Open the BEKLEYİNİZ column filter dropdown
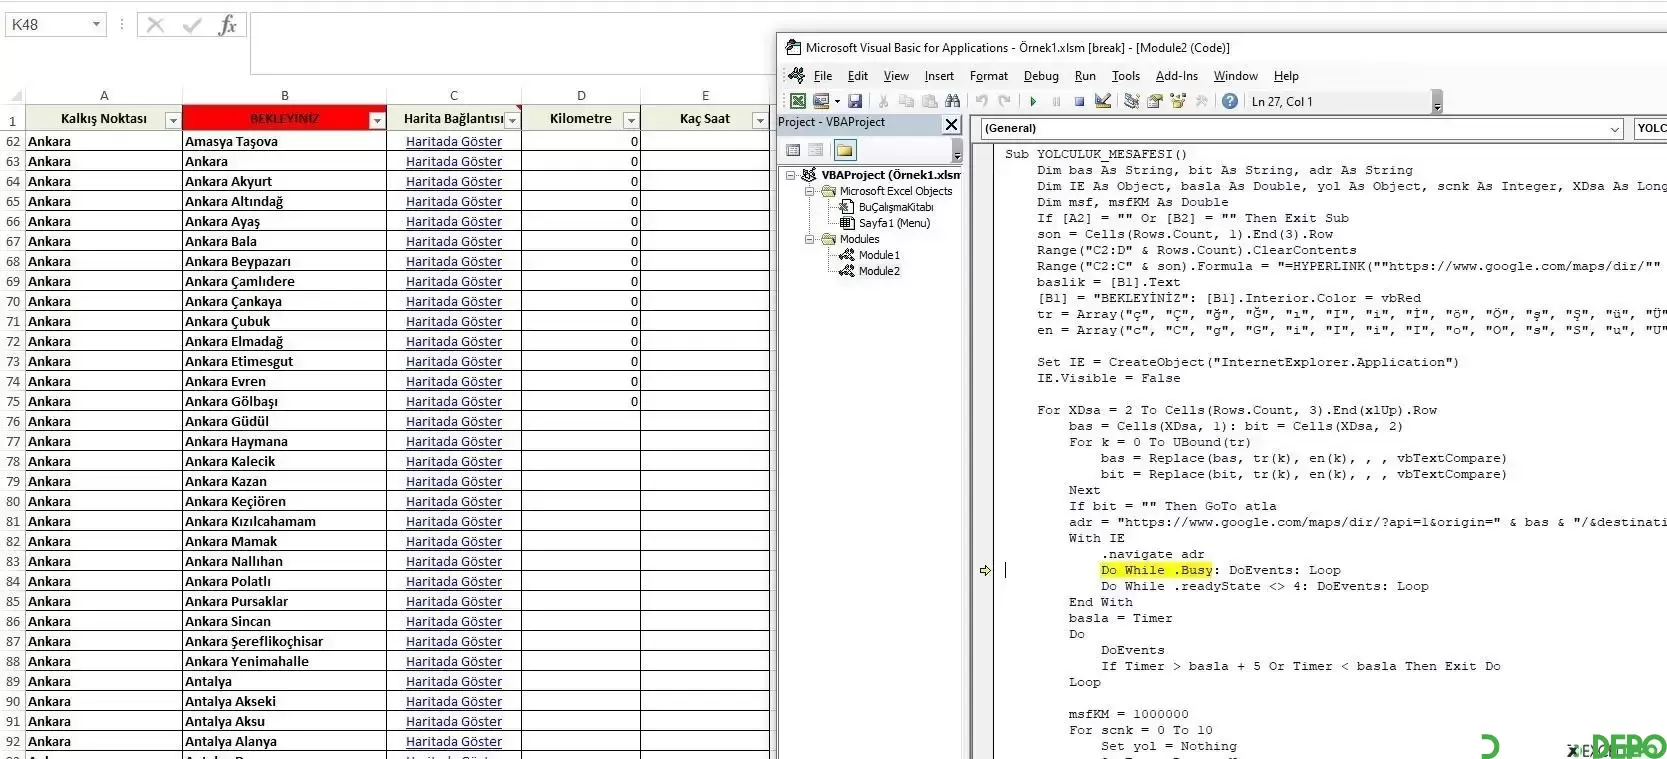 pyautogui.click(x=377, y=120)
